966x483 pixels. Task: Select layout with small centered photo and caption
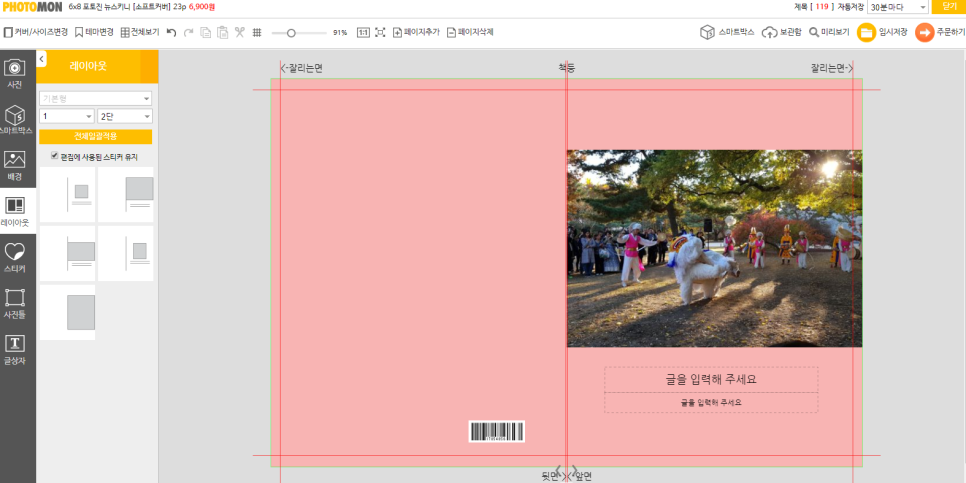[x=68, y=194]
